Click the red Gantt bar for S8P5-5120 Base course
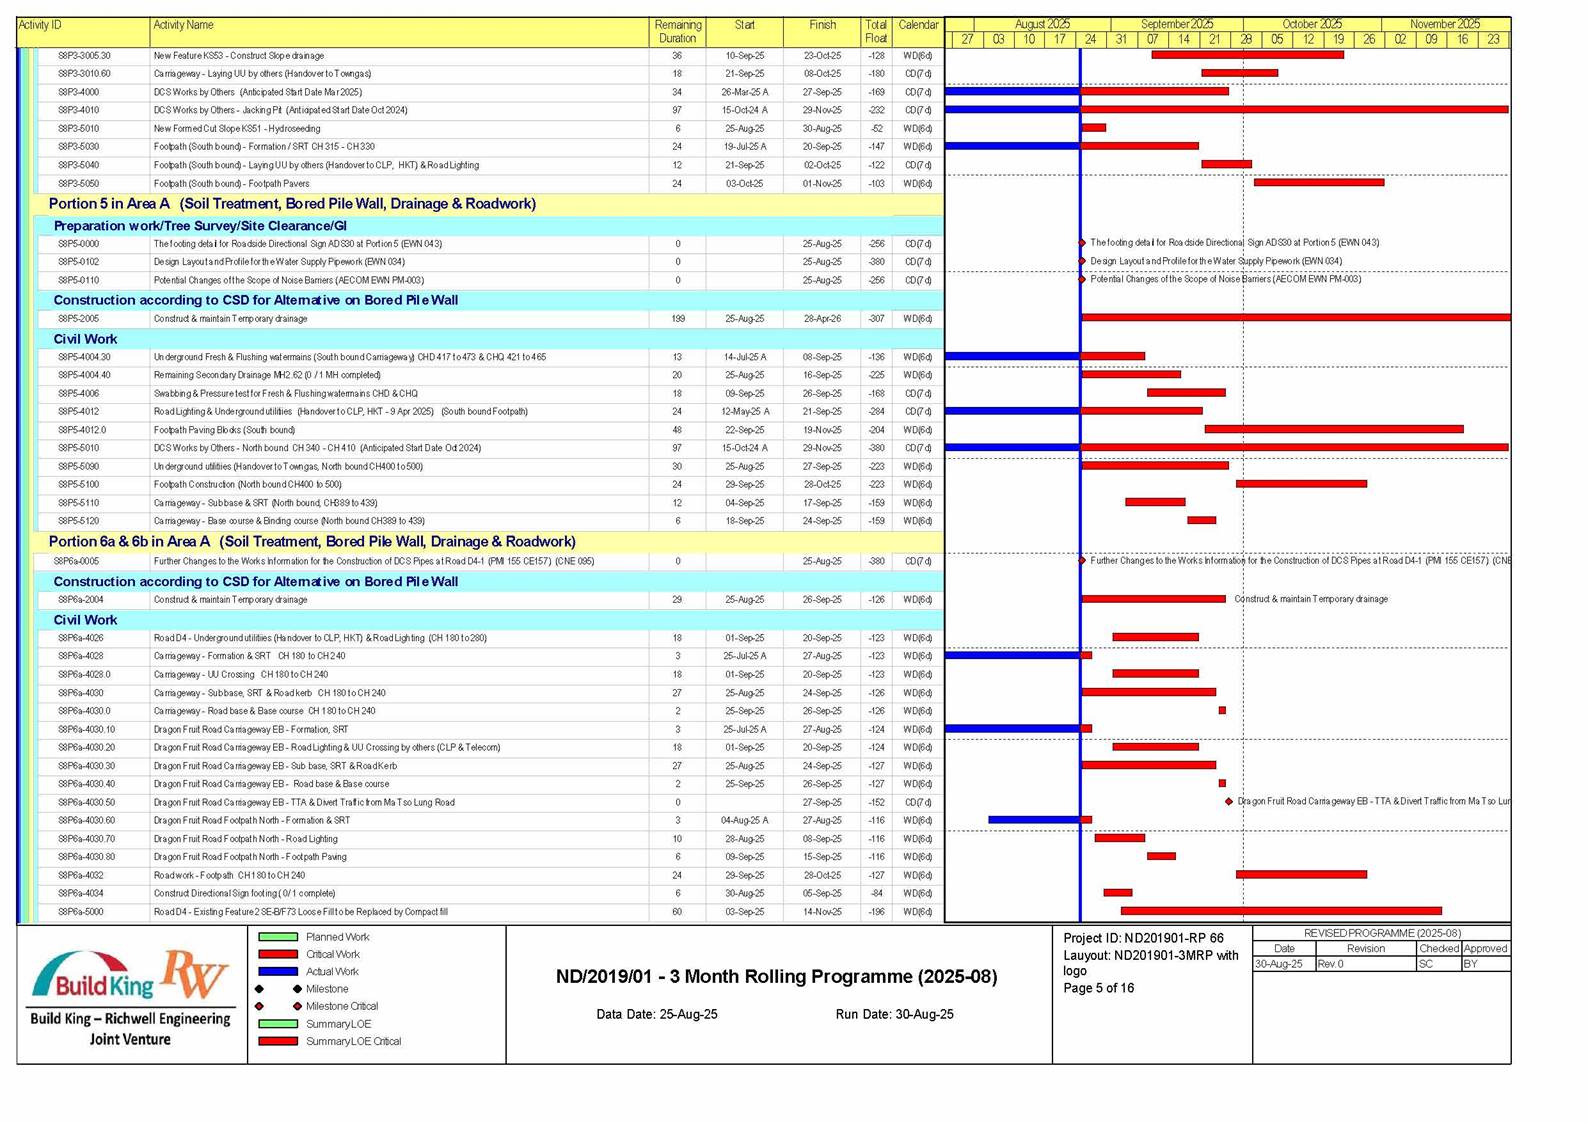 coord(1202,520)
